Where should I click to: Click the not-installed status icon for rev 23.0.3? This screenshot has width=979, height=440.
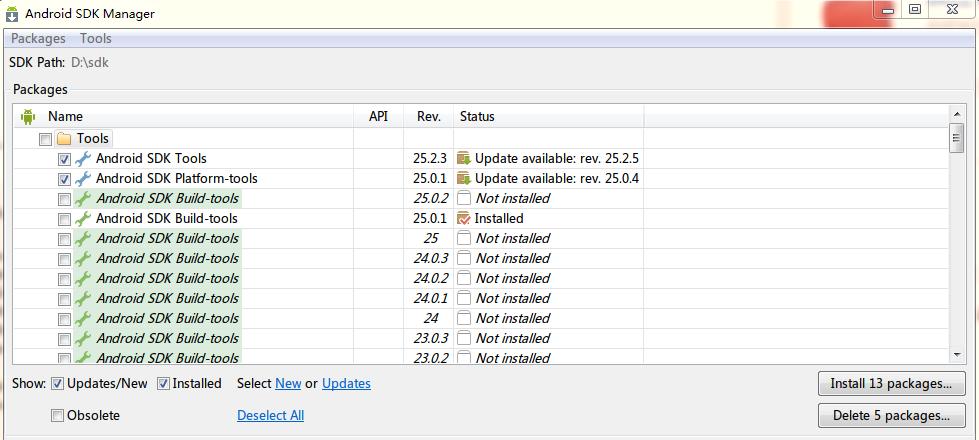point(464,338)
